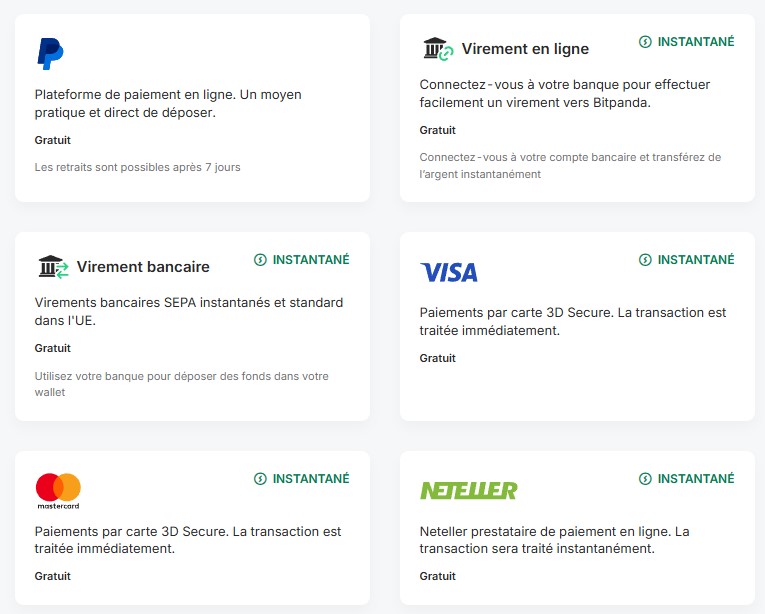Click the instant icon on the Mastercard card
Image resolution: width=765 pixels, height=614 pixels.
[260, 479]
